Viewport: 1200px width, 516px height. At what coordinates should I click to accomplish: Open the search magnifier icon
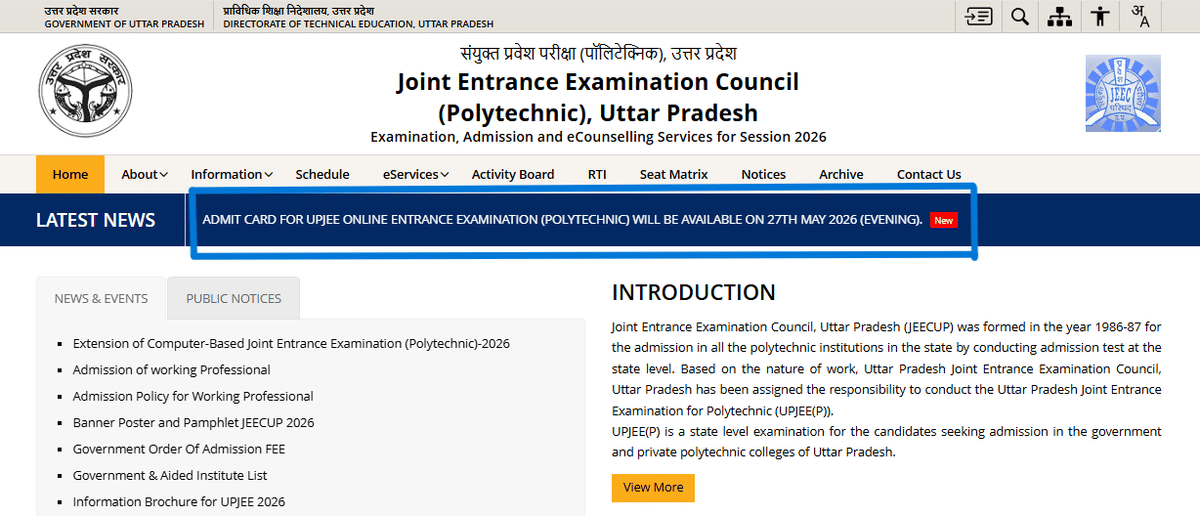coord(1019,16)
